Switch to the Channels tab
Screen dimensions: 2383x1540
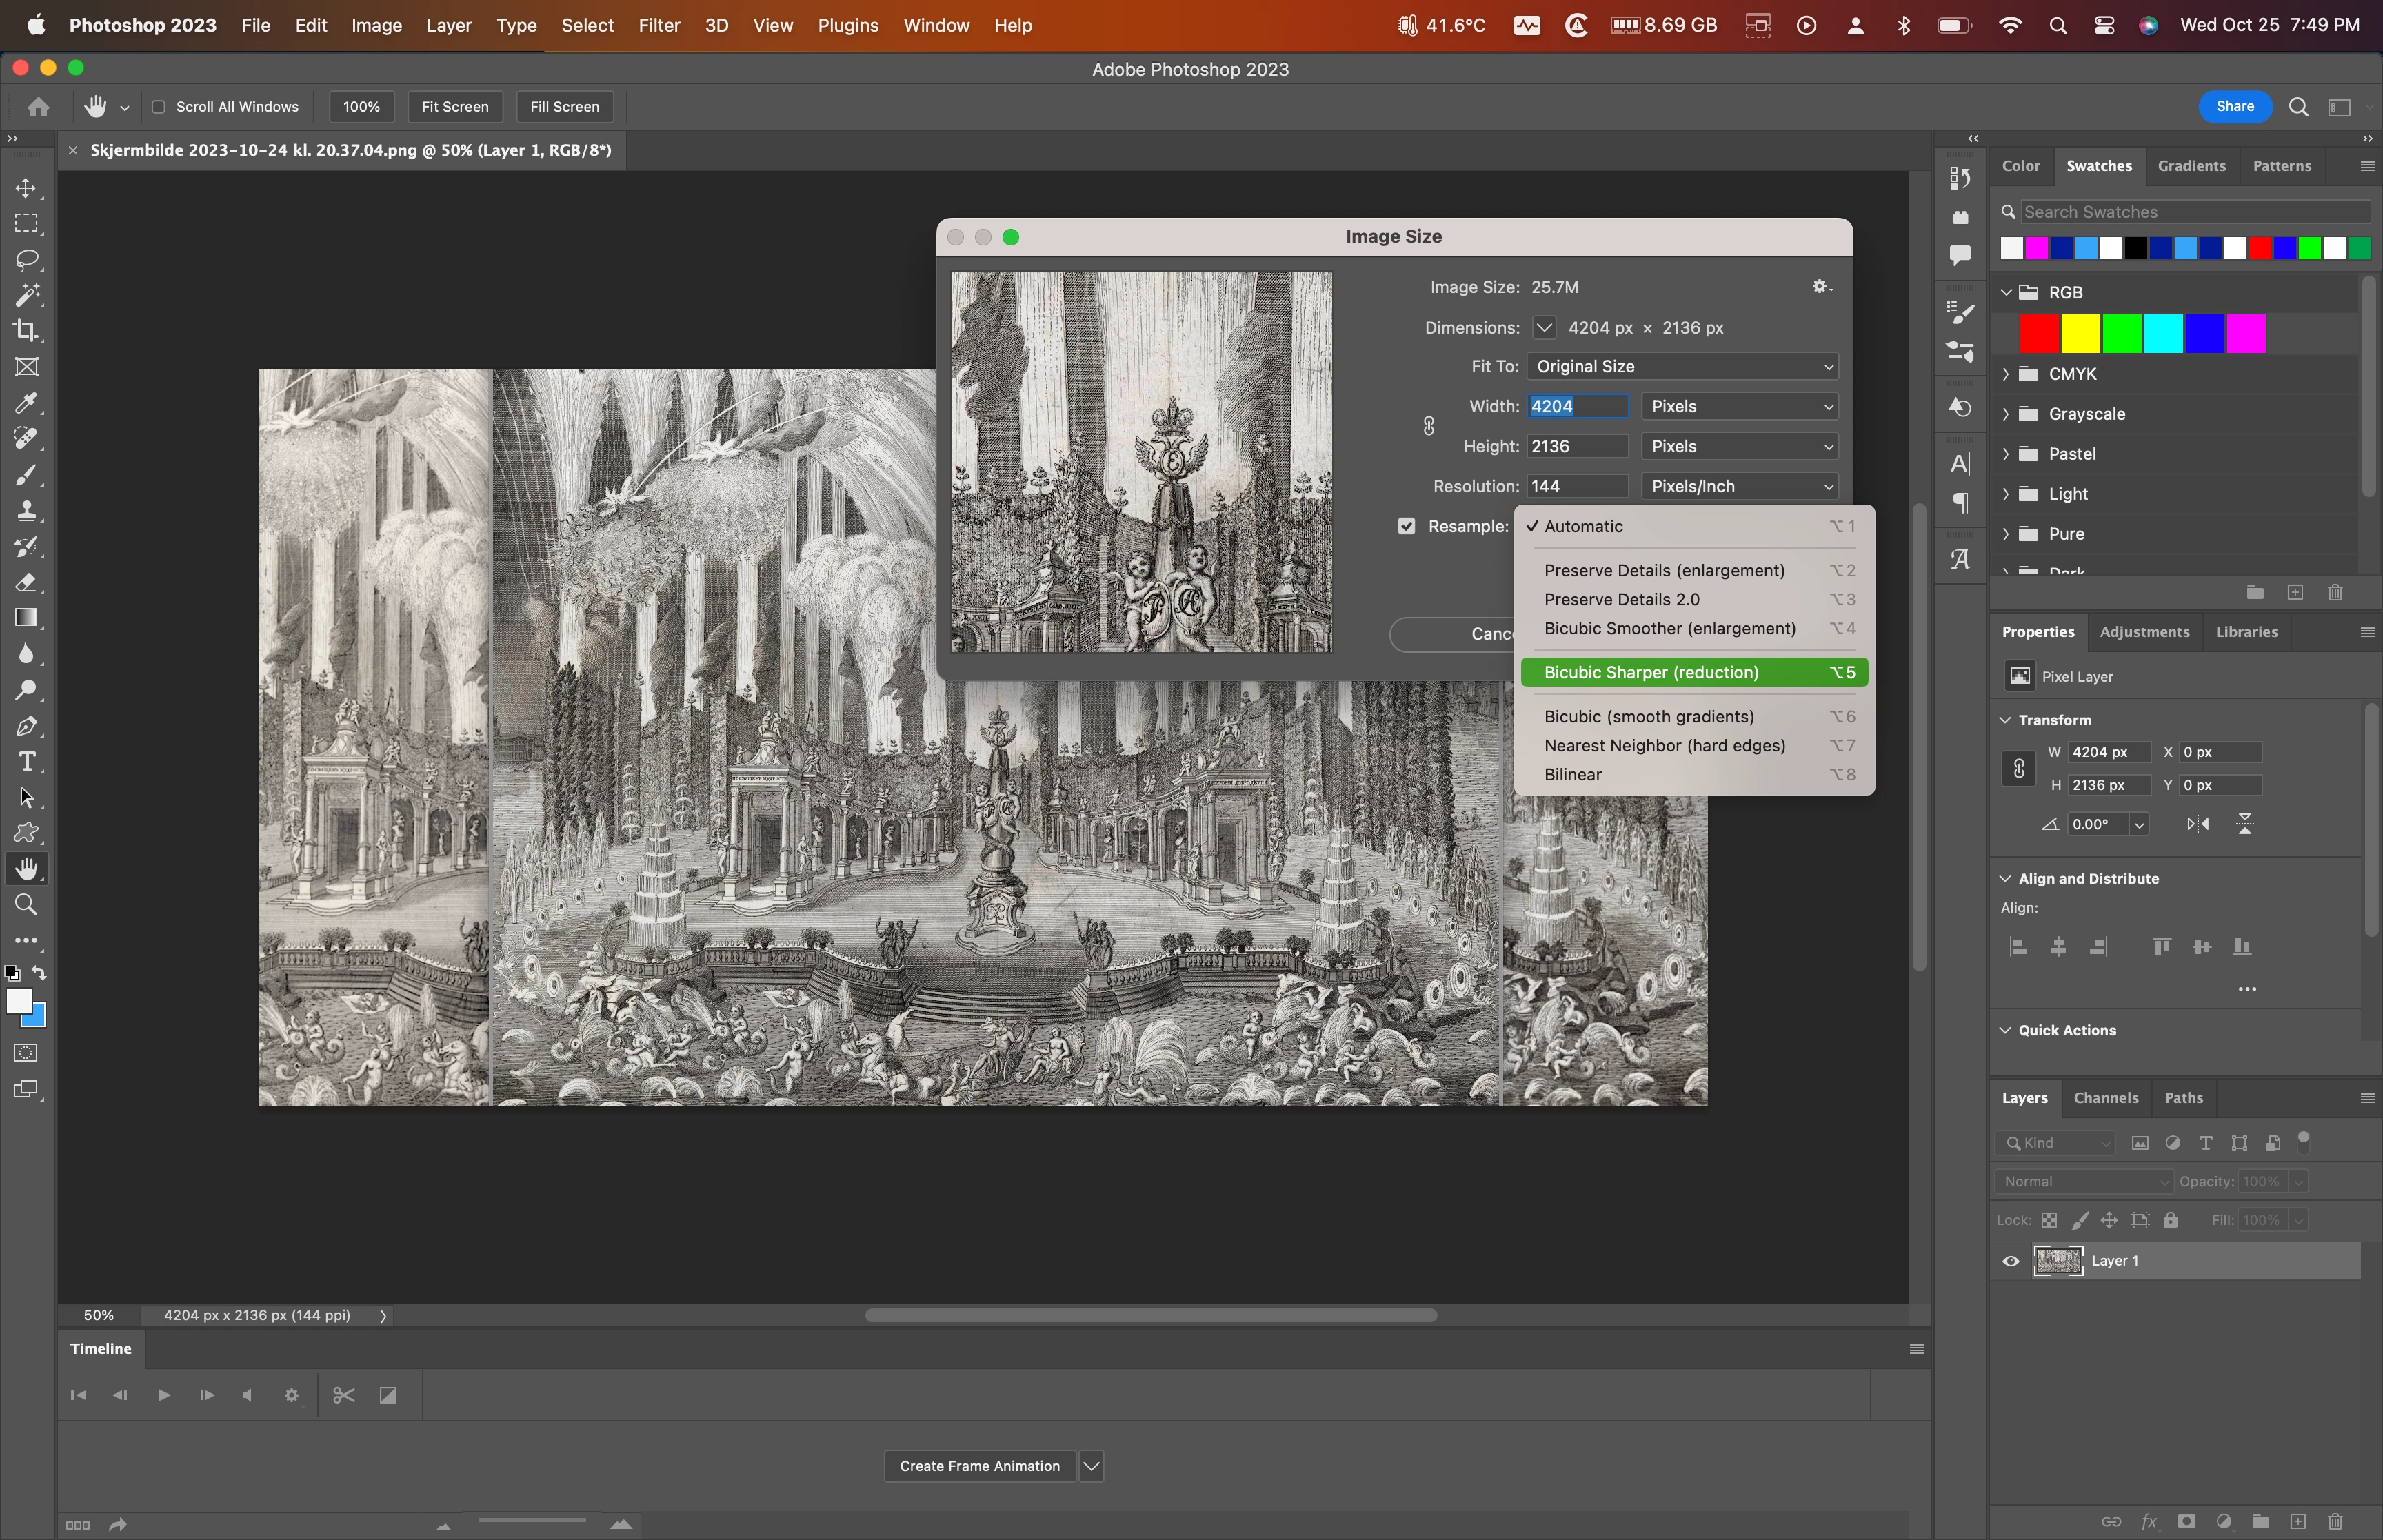[x=2105, y=1098]
